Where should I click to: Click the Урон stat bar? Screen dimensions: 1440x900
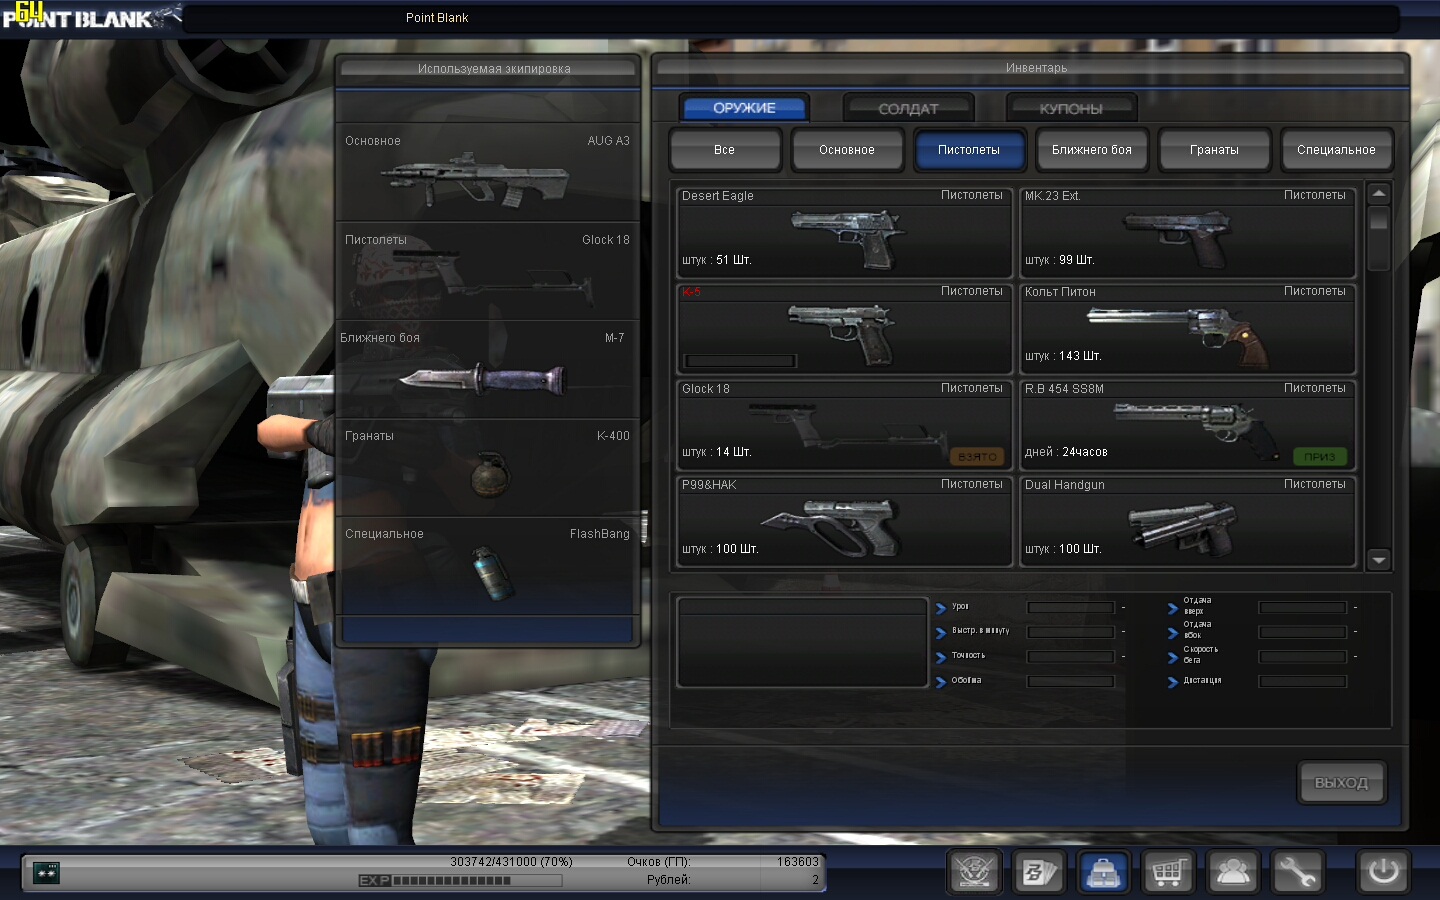1071,607
